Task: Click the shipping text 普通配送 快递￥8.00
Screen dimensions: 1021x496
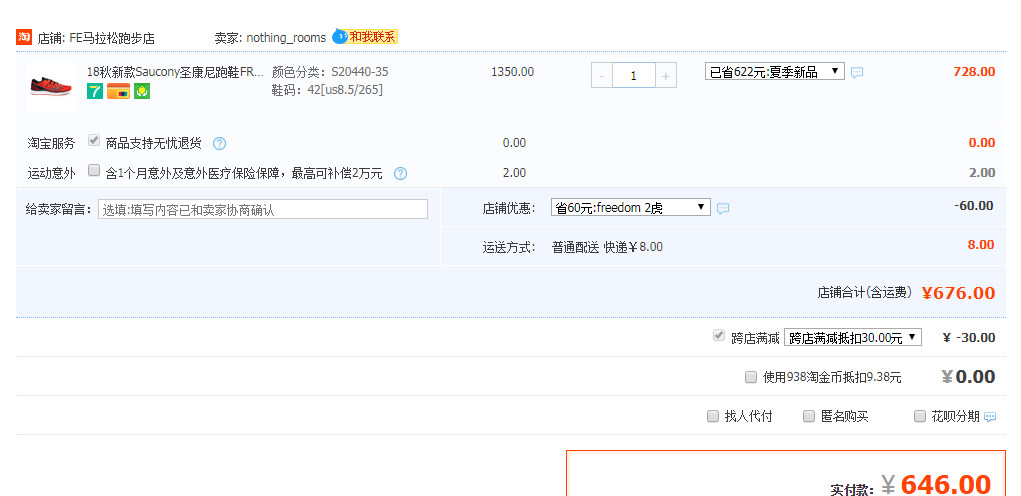Action: pyautogui.click(x=608, y=247)
